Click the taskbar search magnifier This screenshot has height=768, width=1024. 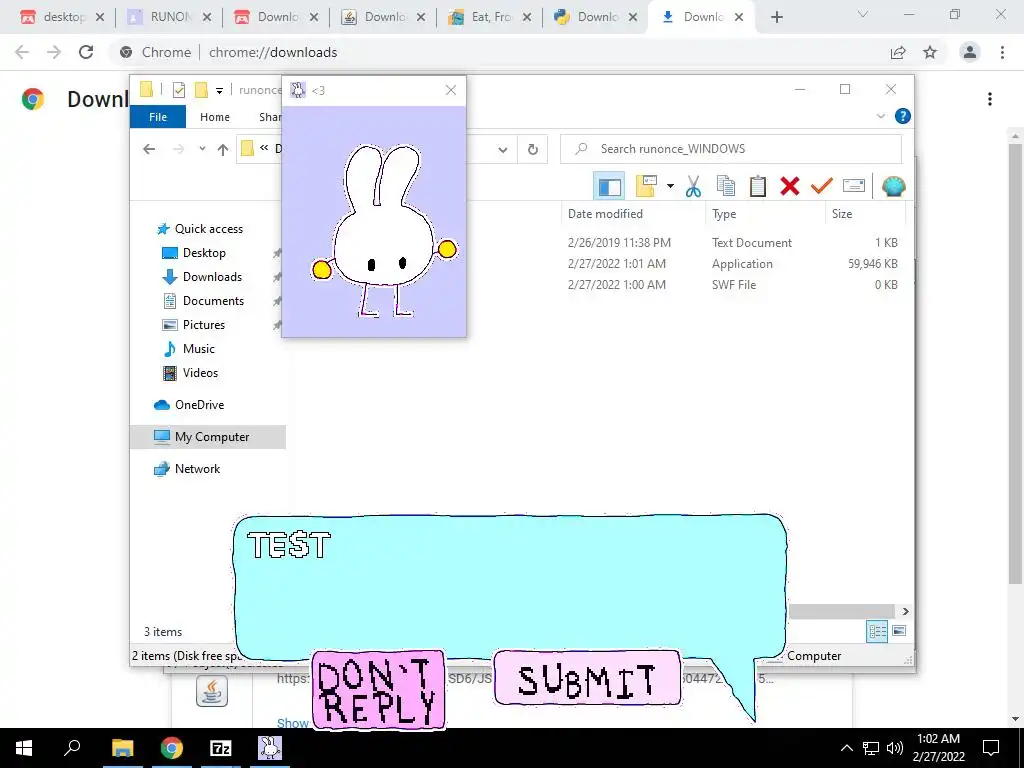(x=72, y=747)
